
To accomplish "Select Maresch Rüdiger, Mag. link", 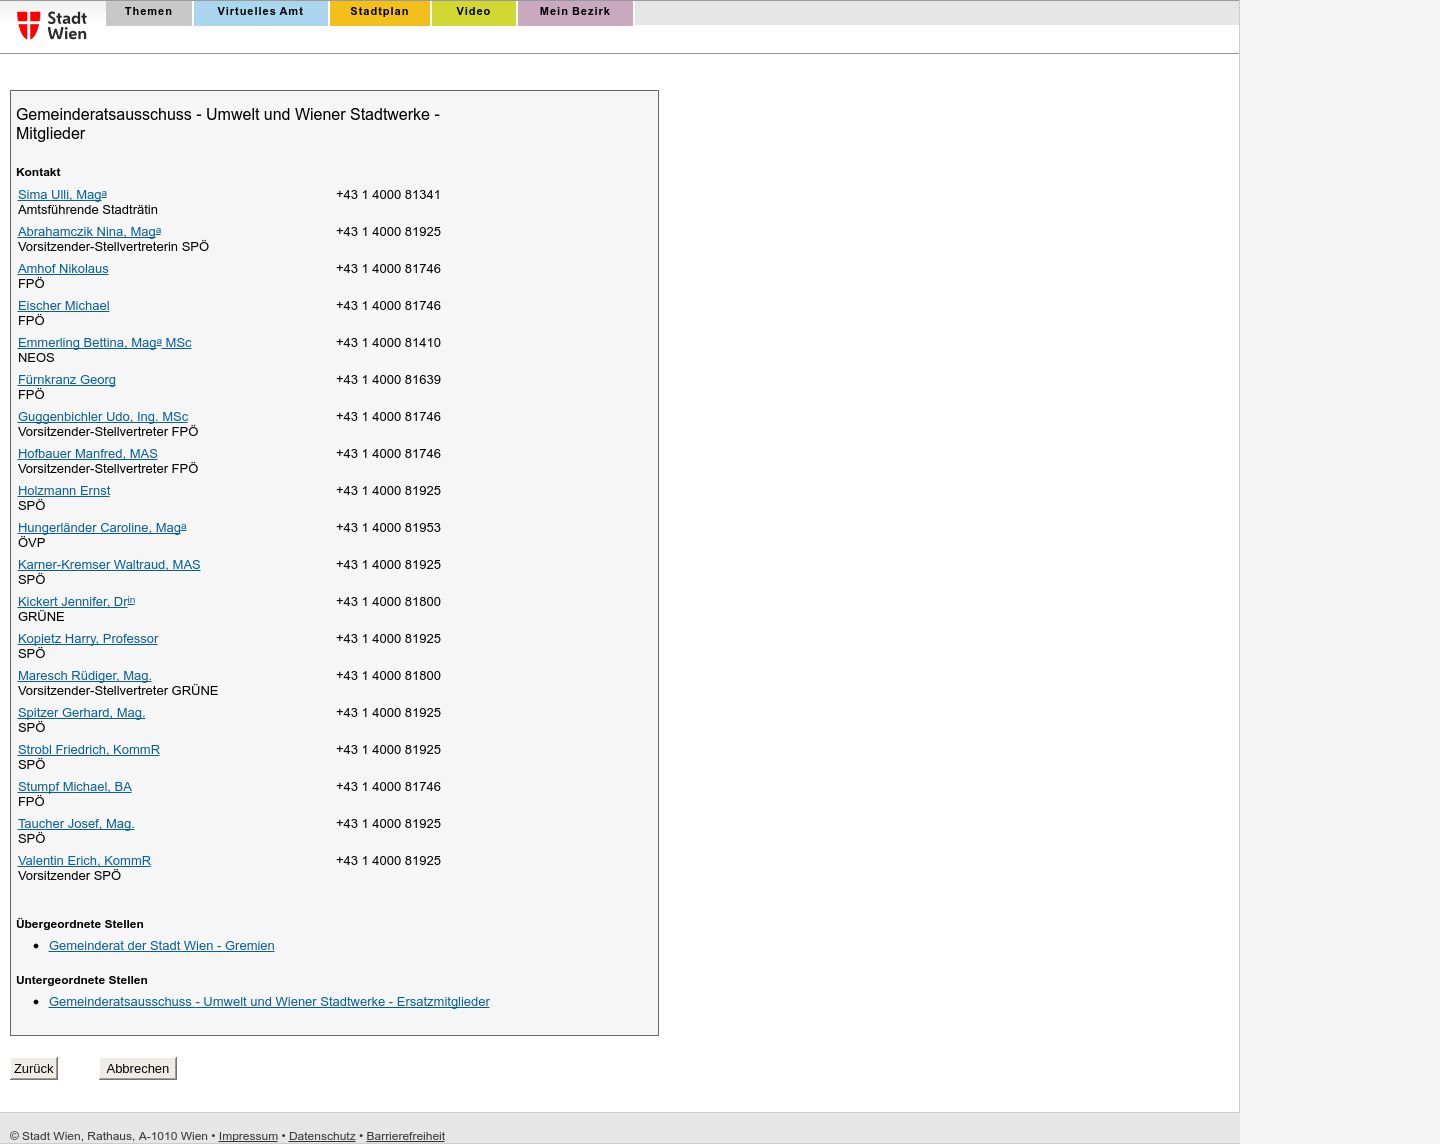I will [85, 676].
